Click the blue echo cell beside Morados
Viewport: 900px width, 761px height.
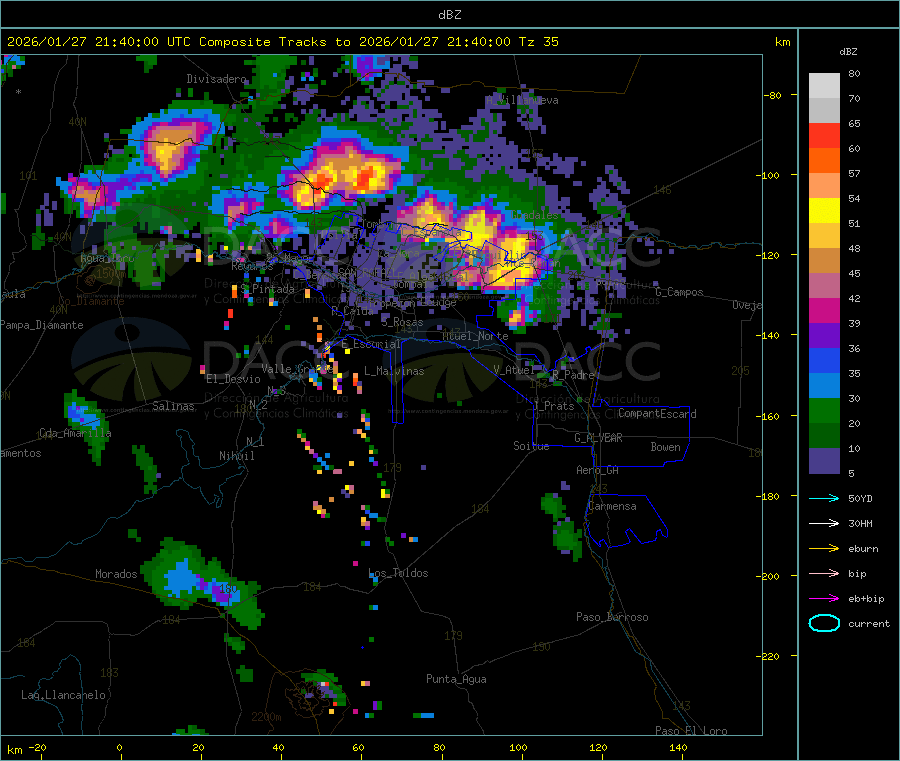coord(183,577)
